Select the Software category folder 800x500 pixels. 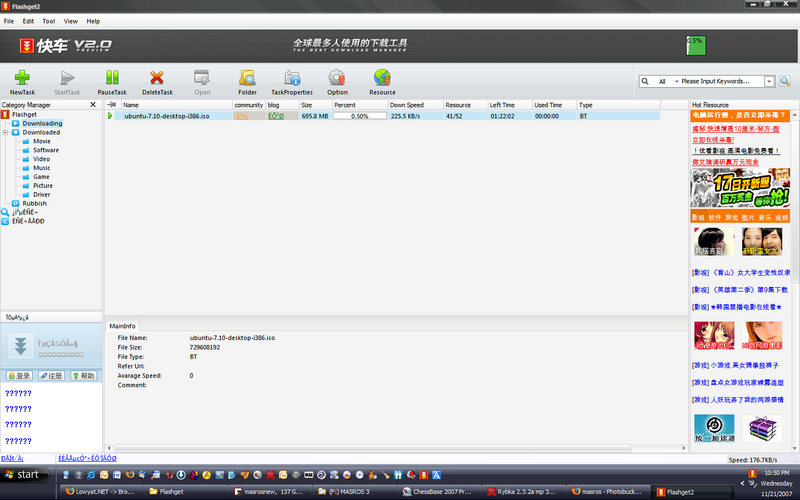pos(45,150)
